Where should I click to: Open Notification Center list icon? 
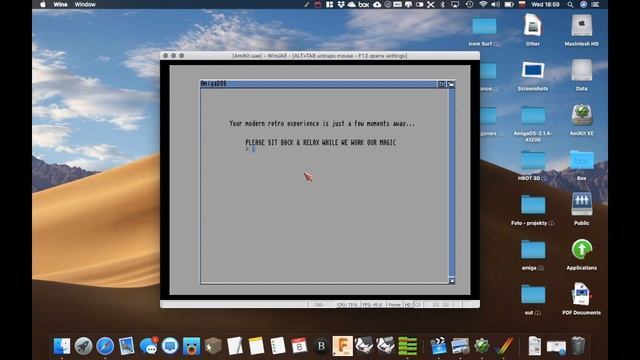click(596, 4)
